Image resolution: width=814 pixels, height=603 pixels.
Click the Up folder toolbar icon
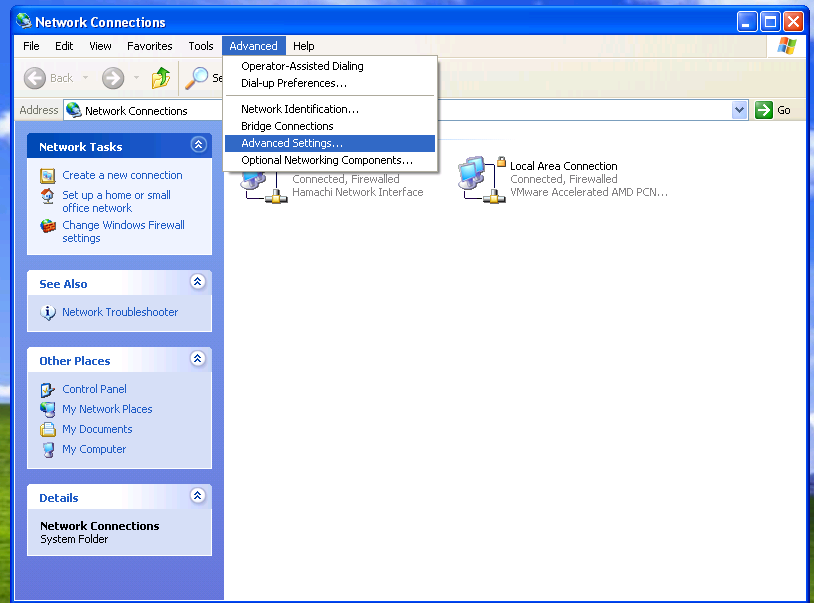(x=161, y=78)
